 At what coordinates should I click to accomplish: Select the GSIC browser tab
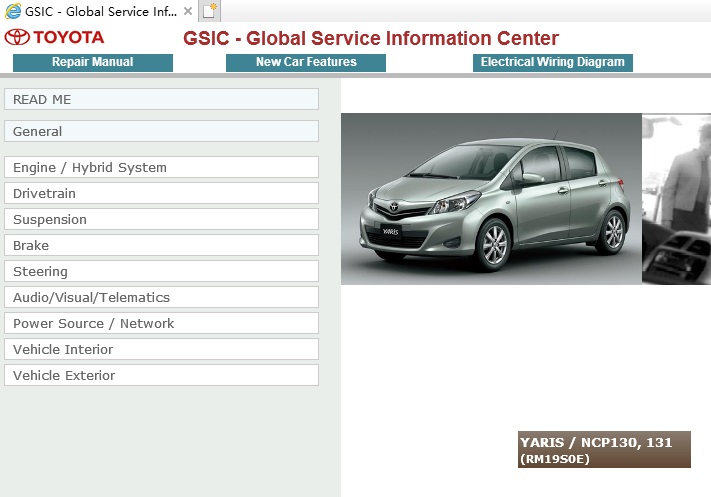pos(100,11)
